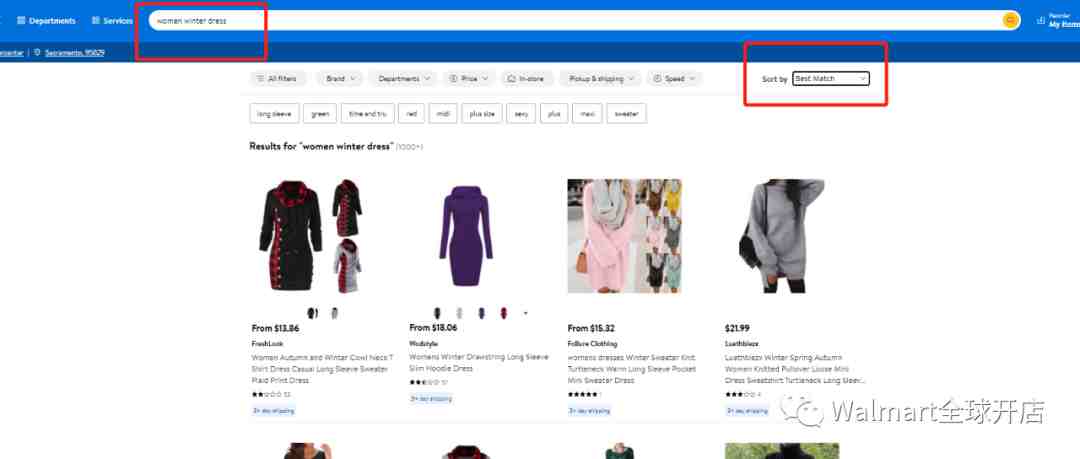The image size is (1080, 459).
Task: Open the Sort by Best Match dropdown
Action: click(831, 79)
